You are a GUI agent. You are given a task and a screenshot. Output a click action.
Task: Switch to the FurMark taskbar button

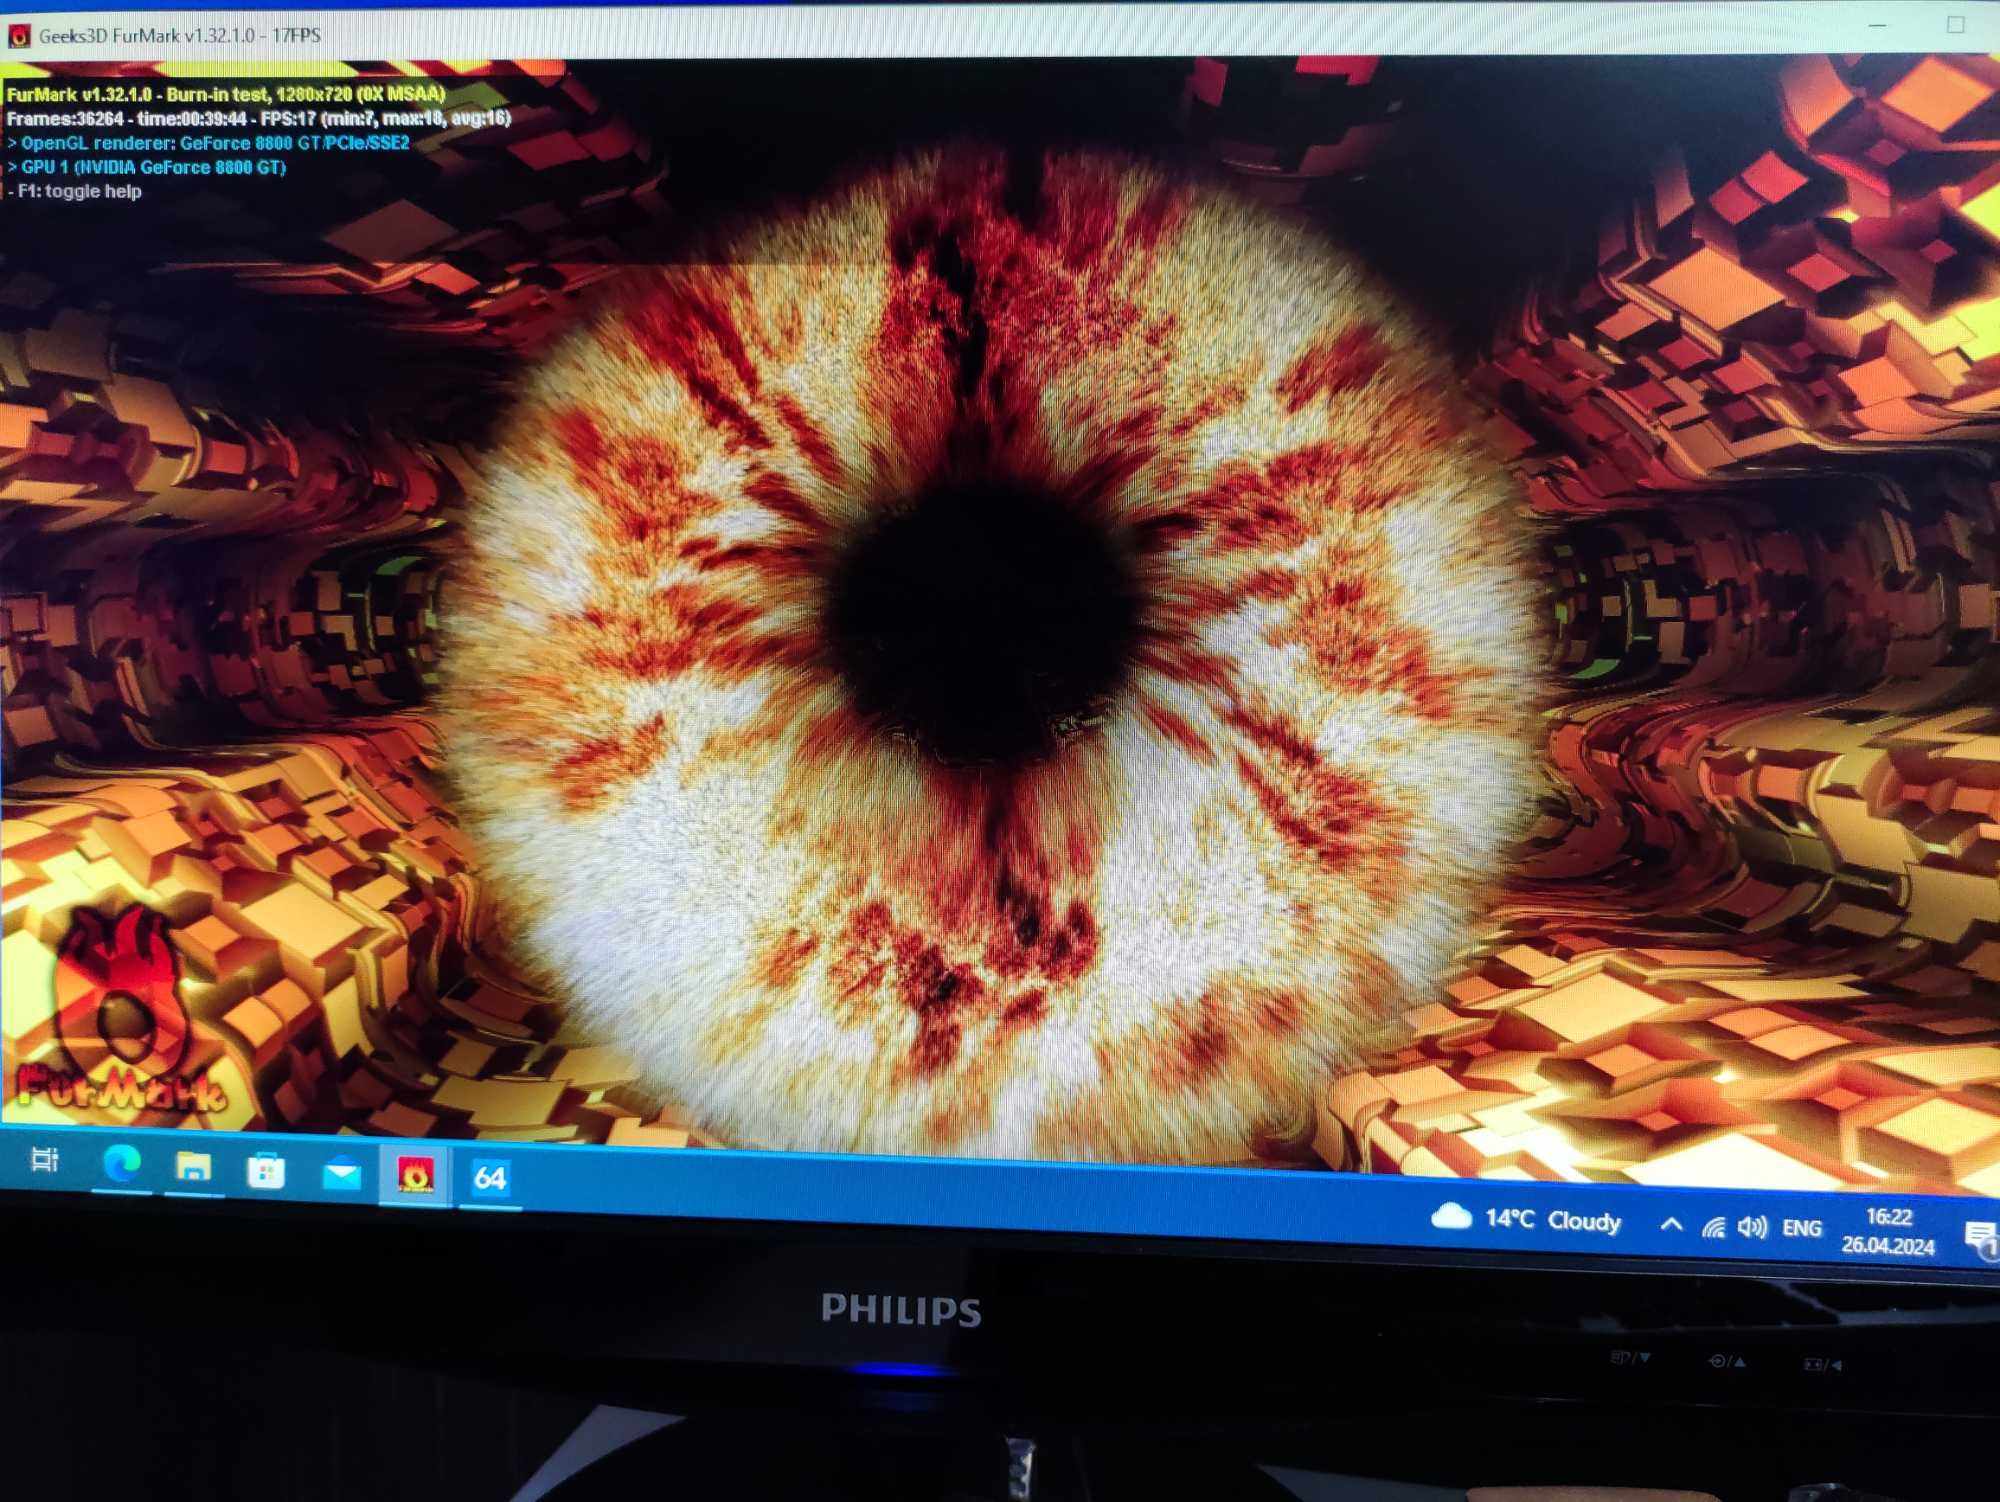(415, 1175)
